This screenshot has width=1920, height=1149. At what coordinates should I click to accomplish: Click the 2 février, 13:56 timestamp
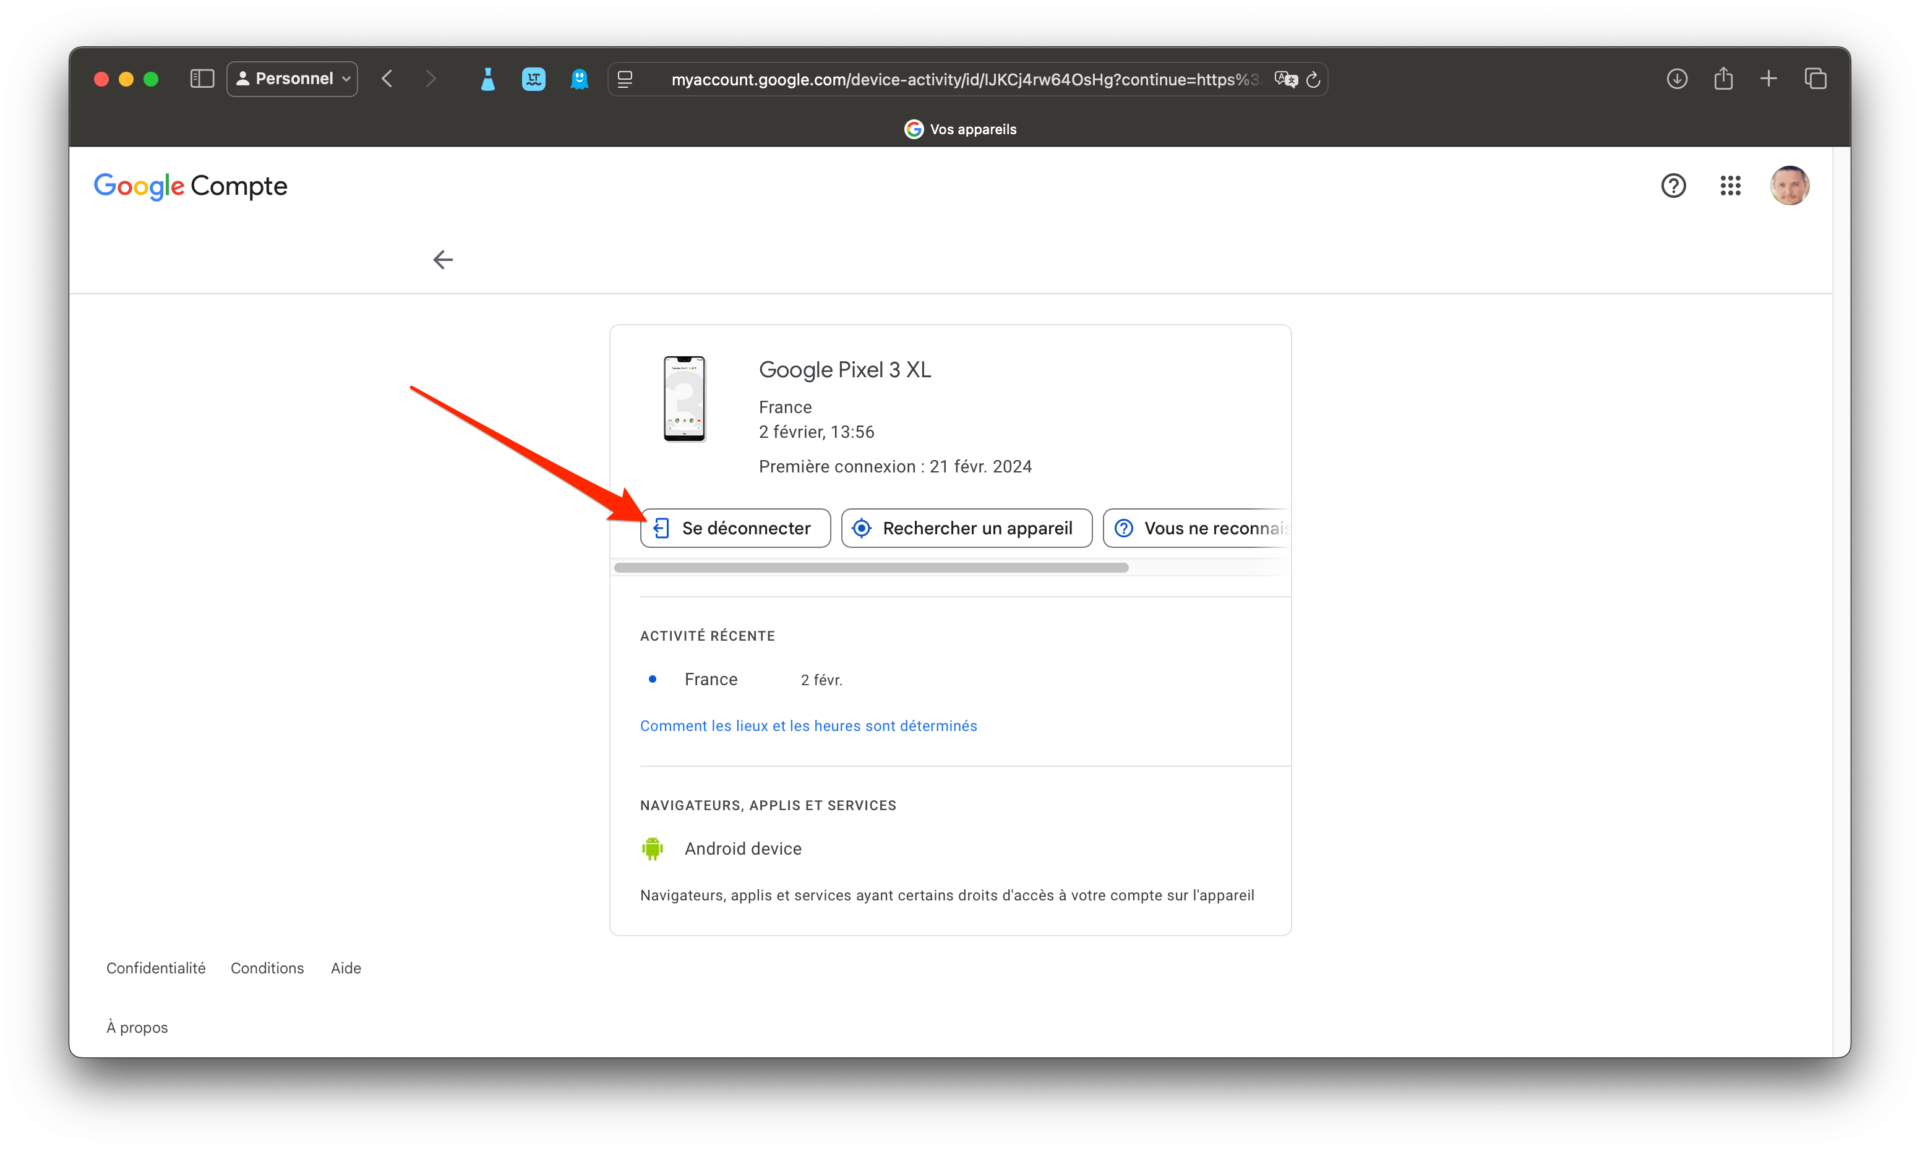click(x=816, y=432)
